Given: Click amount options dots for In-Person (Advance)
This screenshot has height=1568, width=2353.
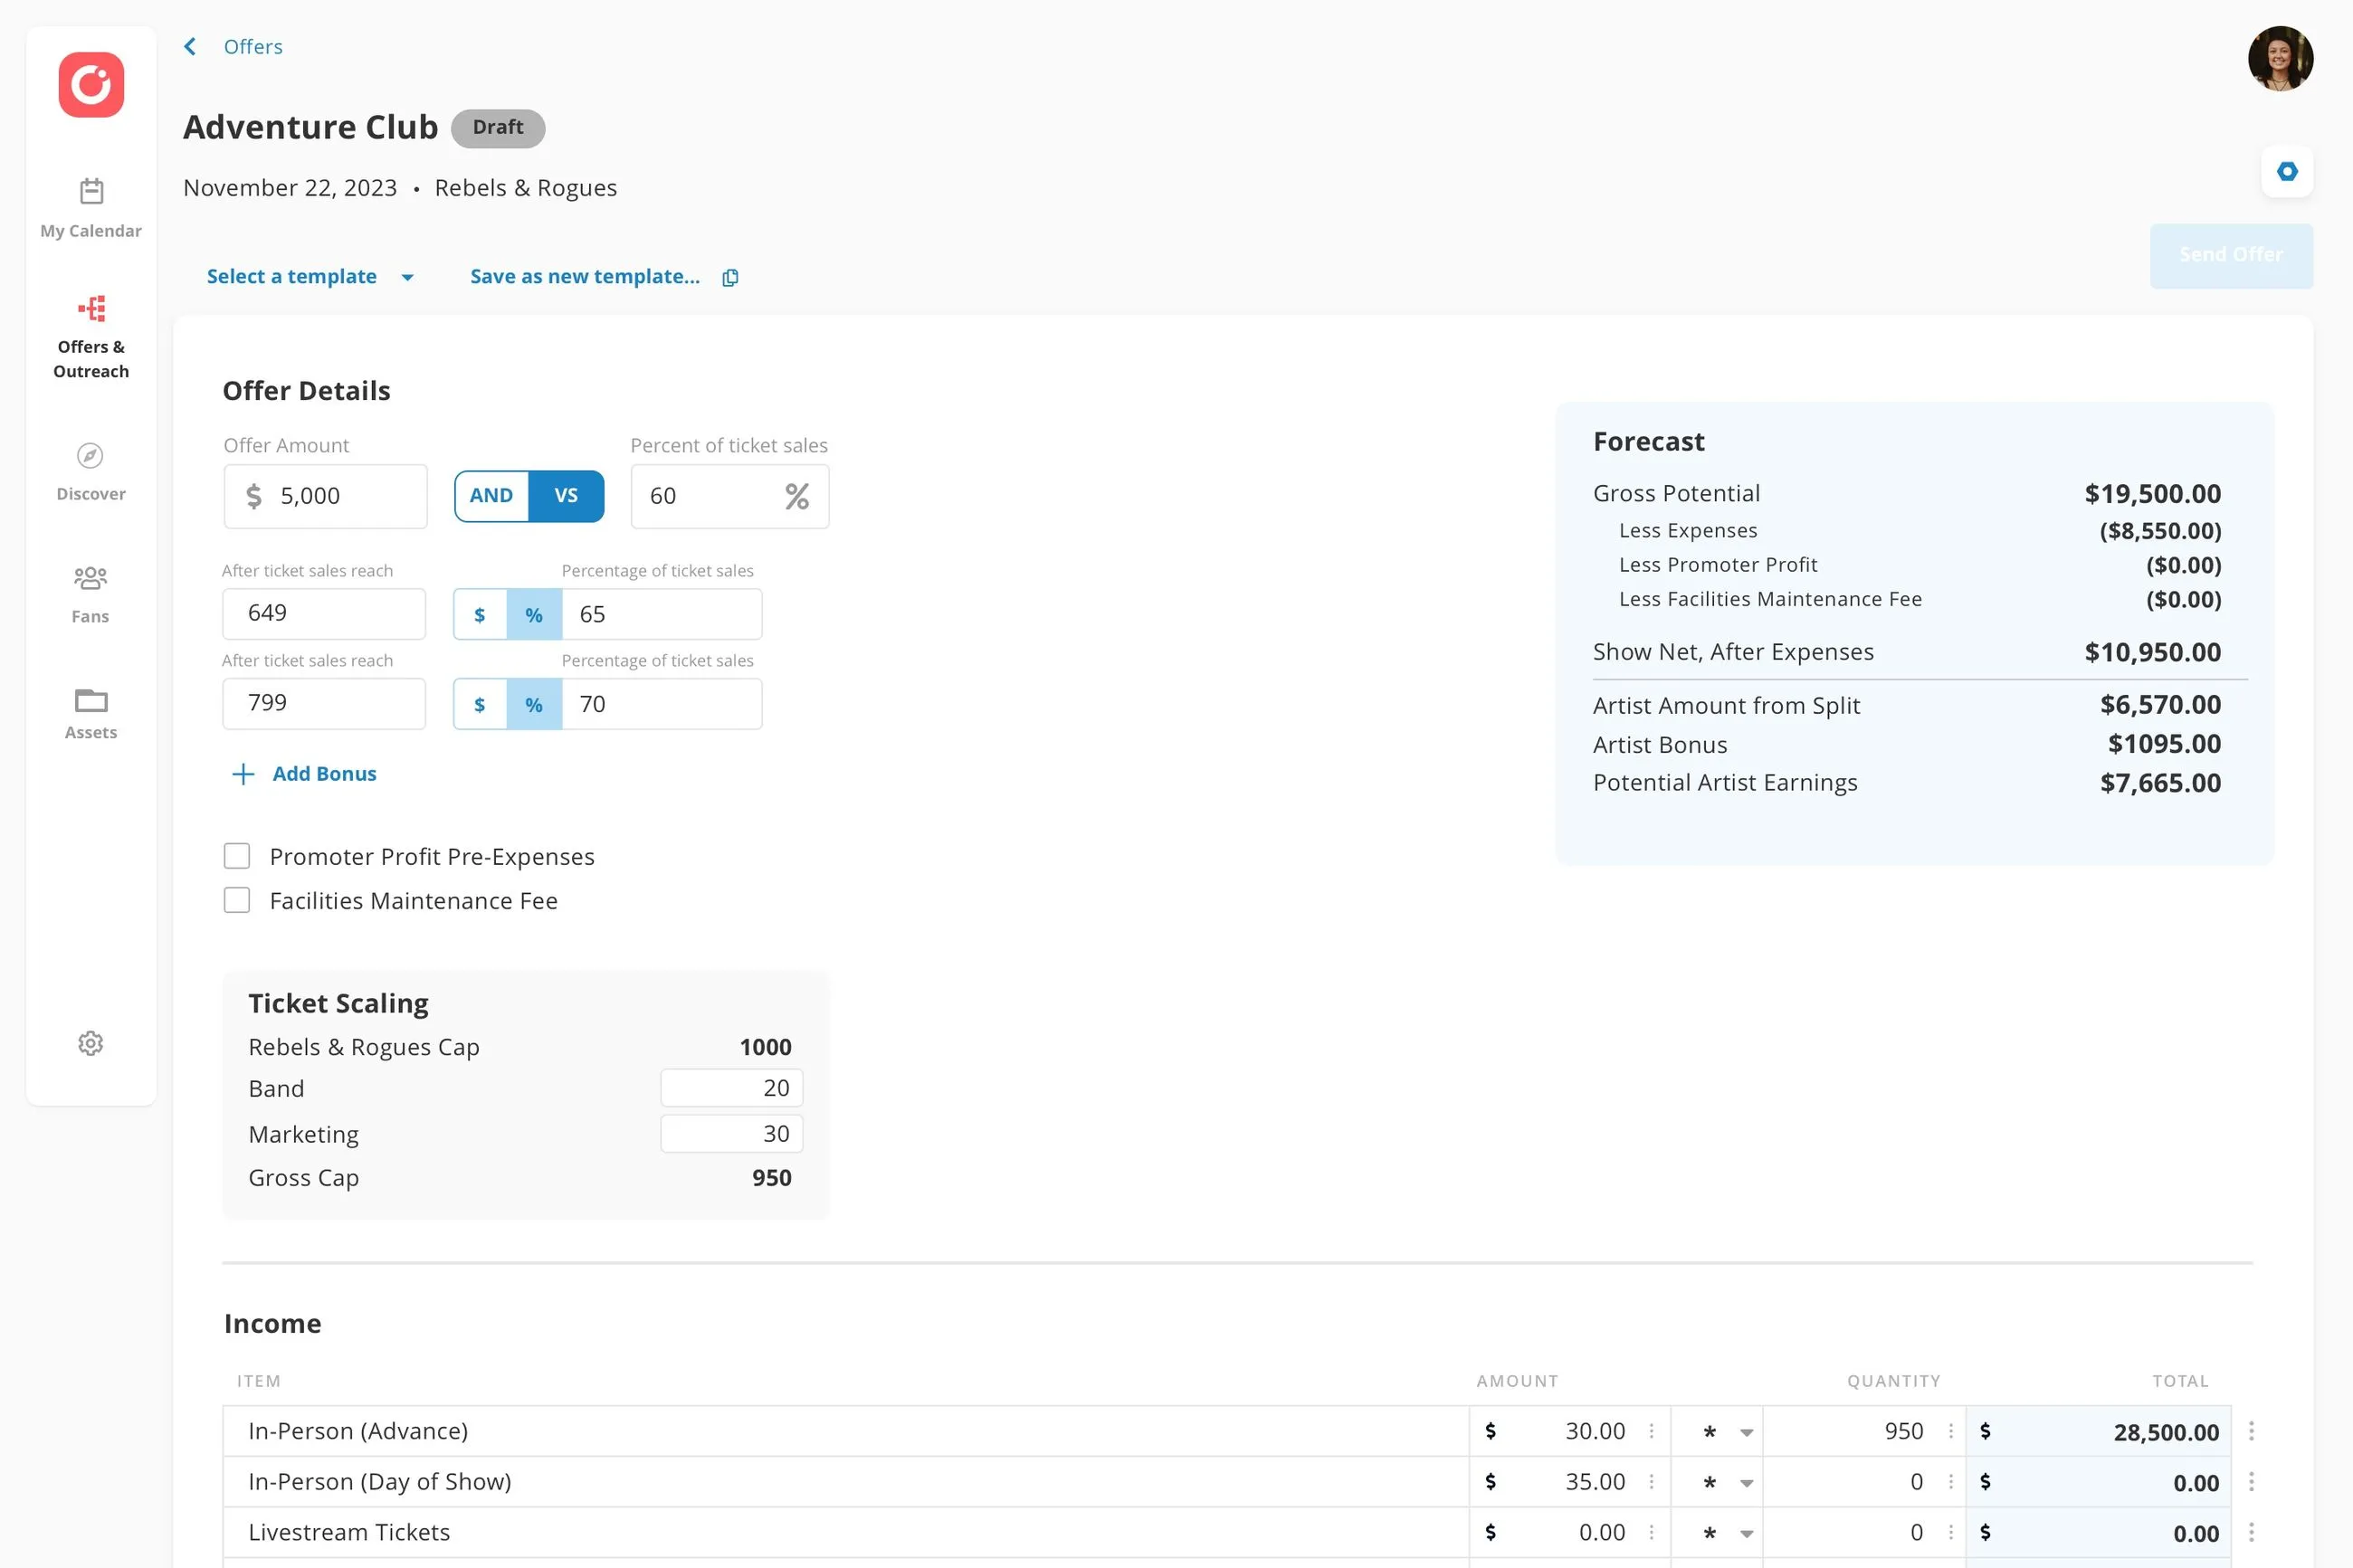Looking at the screenshot, I should (x=1651, y=1431).
